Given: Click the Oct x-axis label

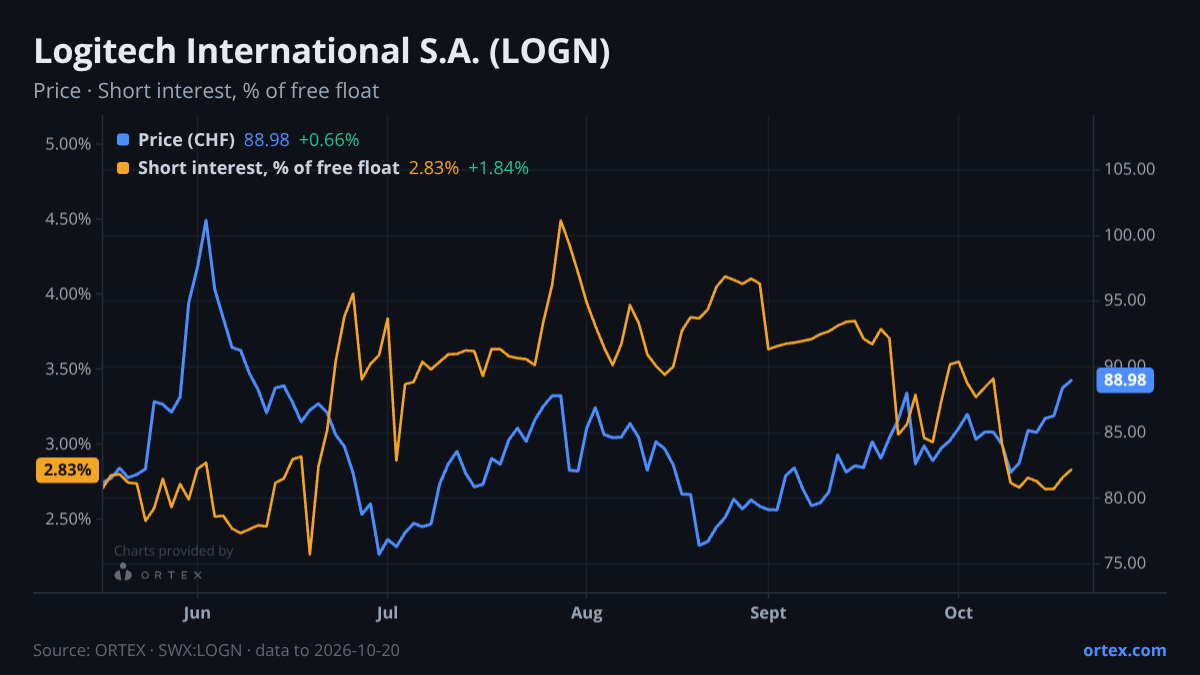Looking at the screenshot, I should [x=958, y=612].
